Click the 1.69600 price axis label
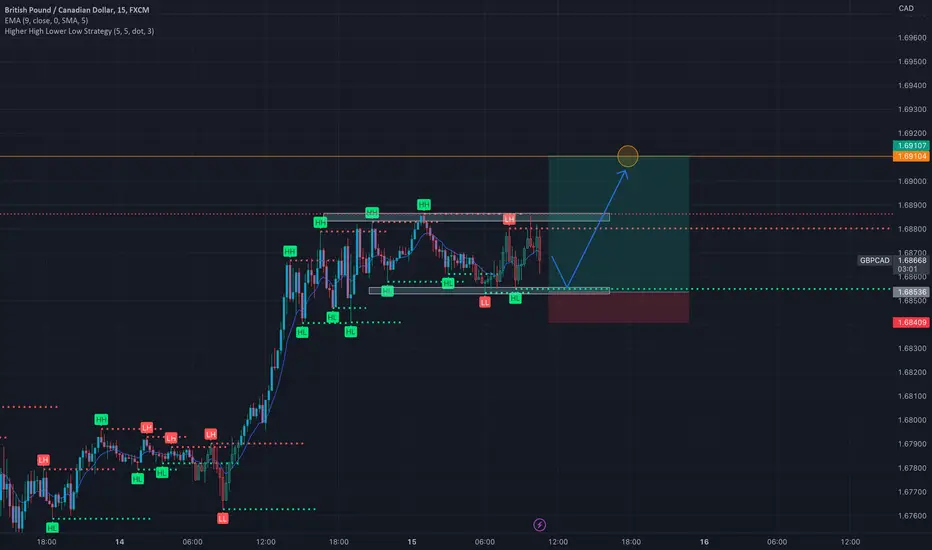932x550 pixels. [x=912, y=37]
